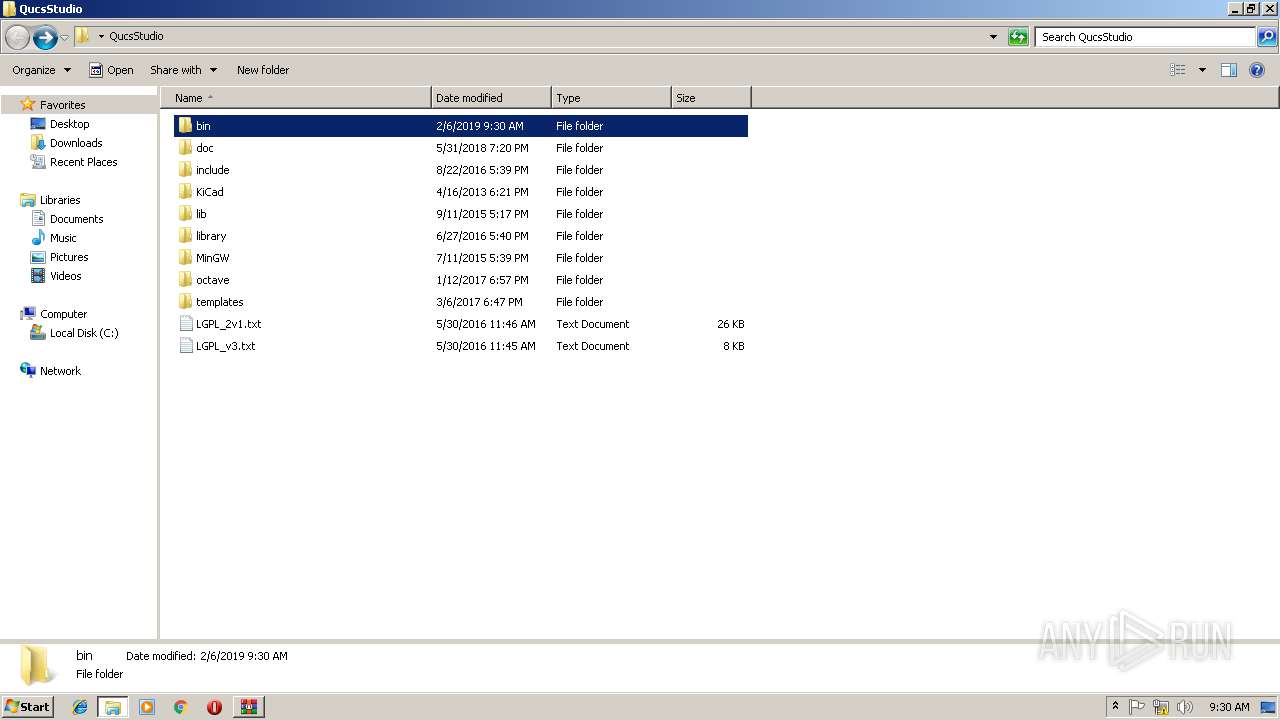The height and width of the screenshot is (720, 1280).
Task: Open view options dropdown arrow
Action: [x=1202, y=70]
